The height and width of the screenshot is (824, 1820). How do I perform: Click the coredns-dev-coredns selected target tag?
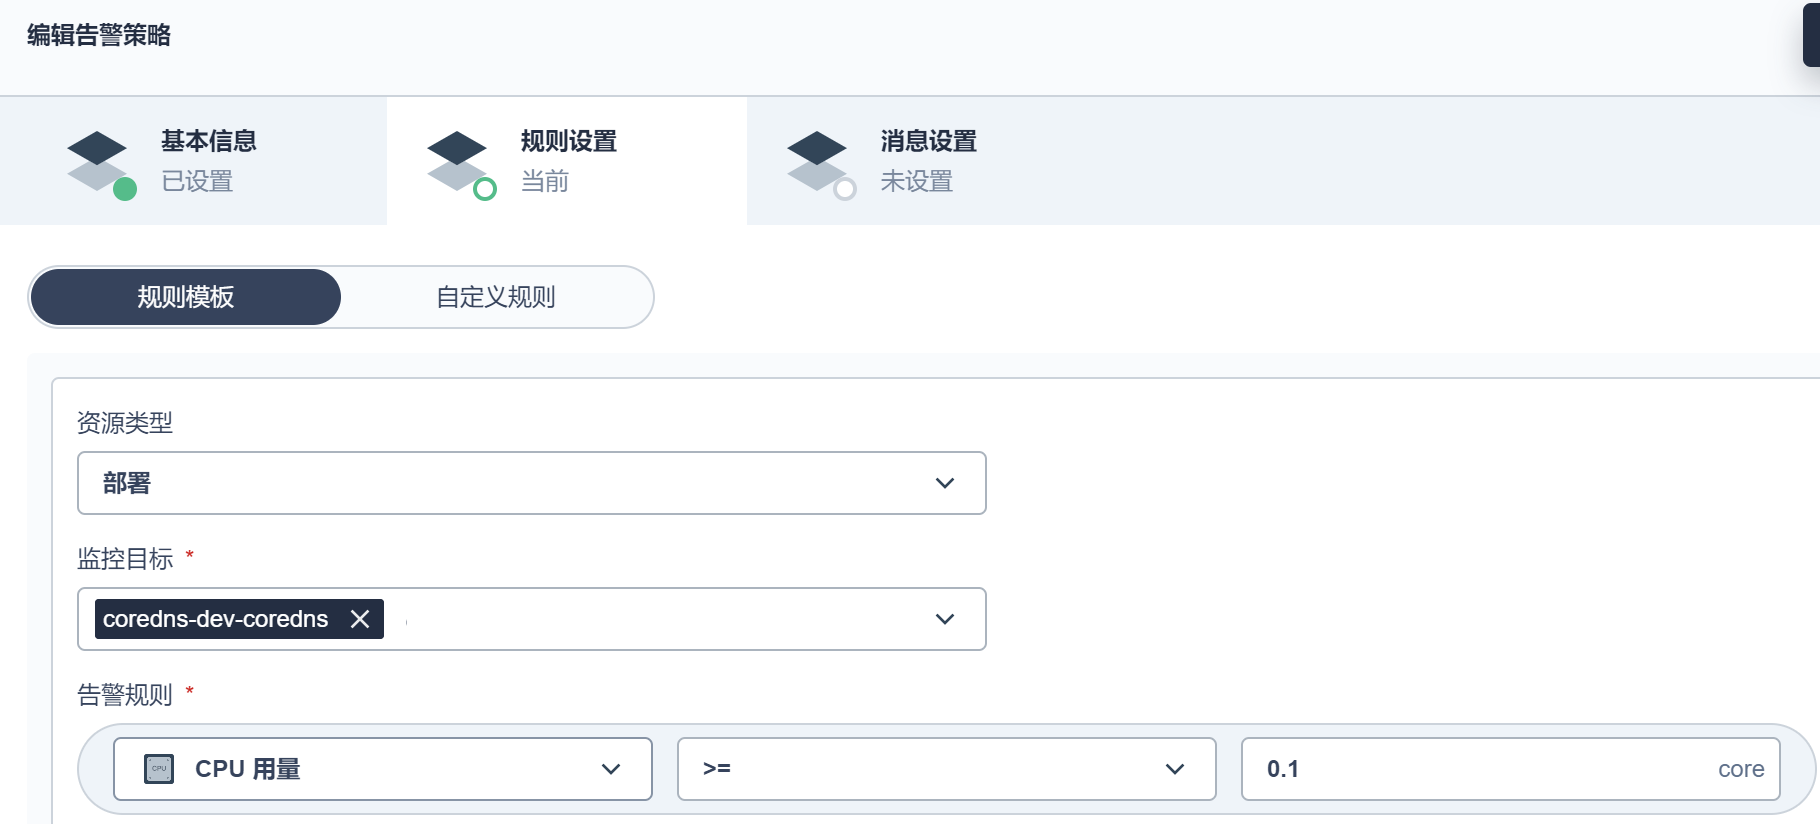pos(215,619)
